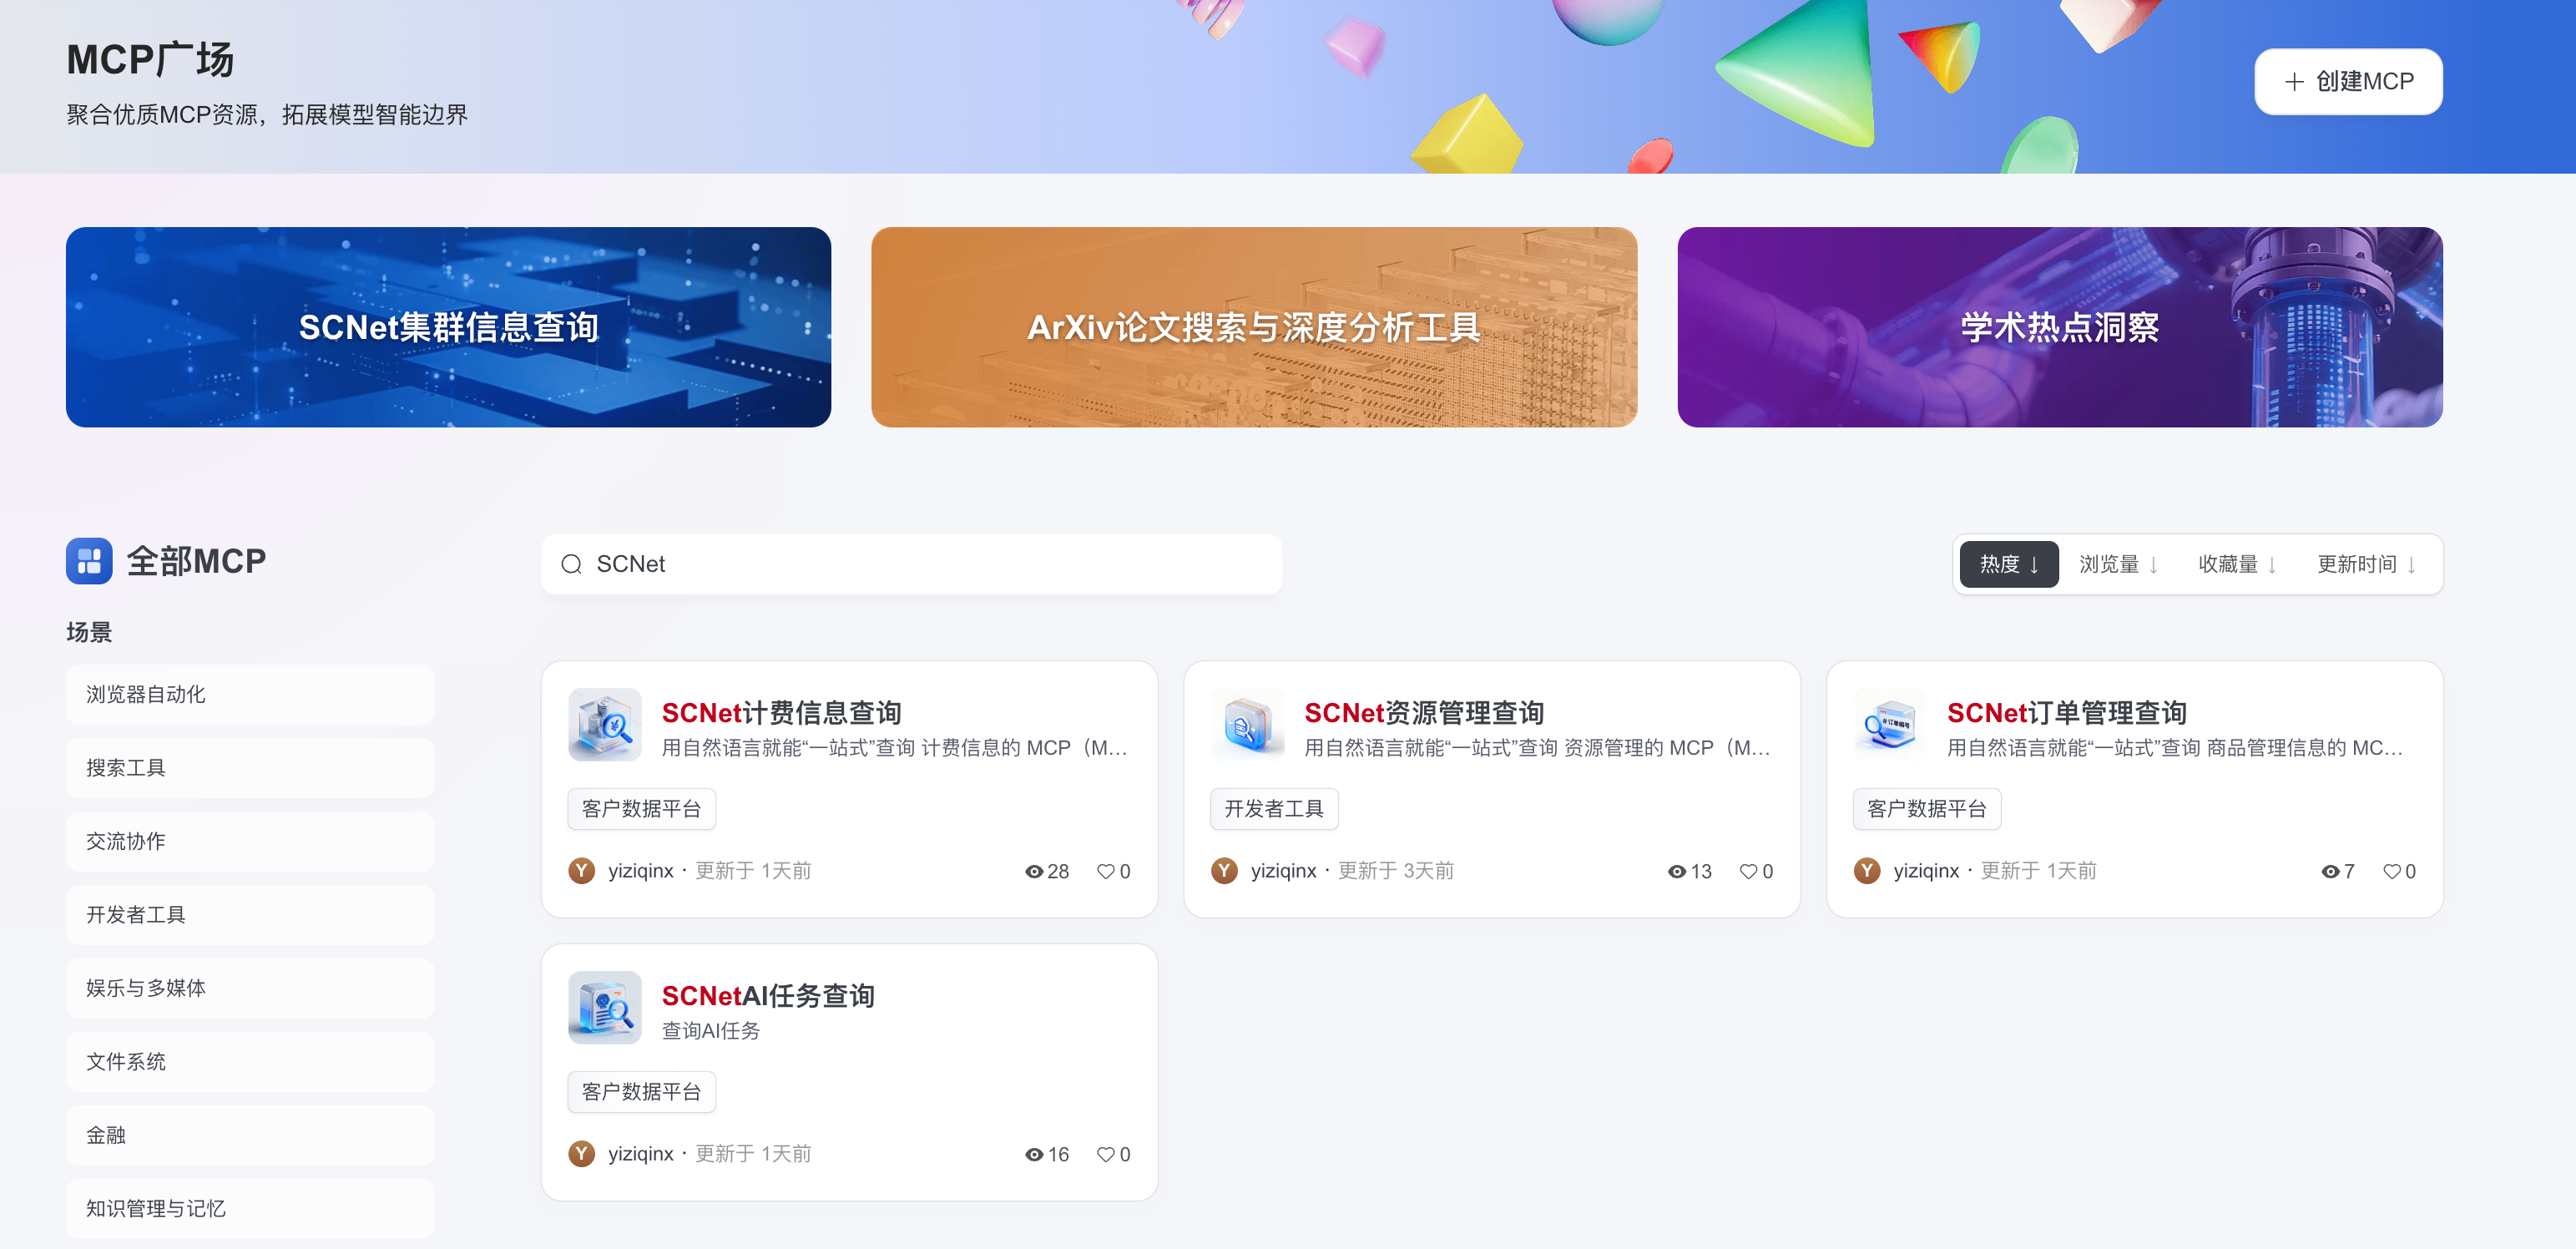The width and height of the screenshot is (2576, 1249).
Task: Favorite SCNet订单管理查询 with heart icon
Action: tap(2391, 872)
